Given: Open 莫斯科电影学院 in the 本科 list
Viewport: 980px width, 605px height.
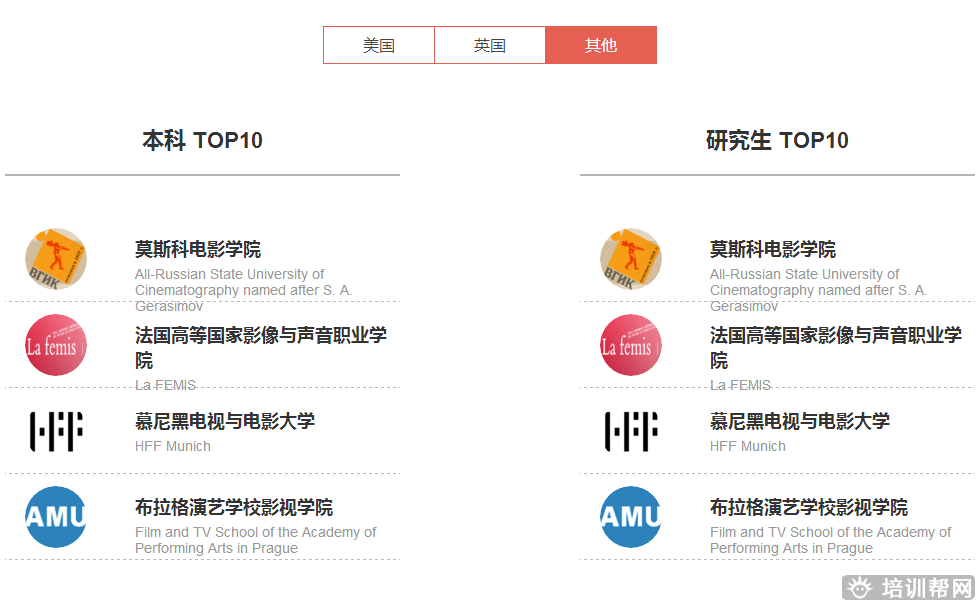Looking at the screenshot, I should coord(198,249).
